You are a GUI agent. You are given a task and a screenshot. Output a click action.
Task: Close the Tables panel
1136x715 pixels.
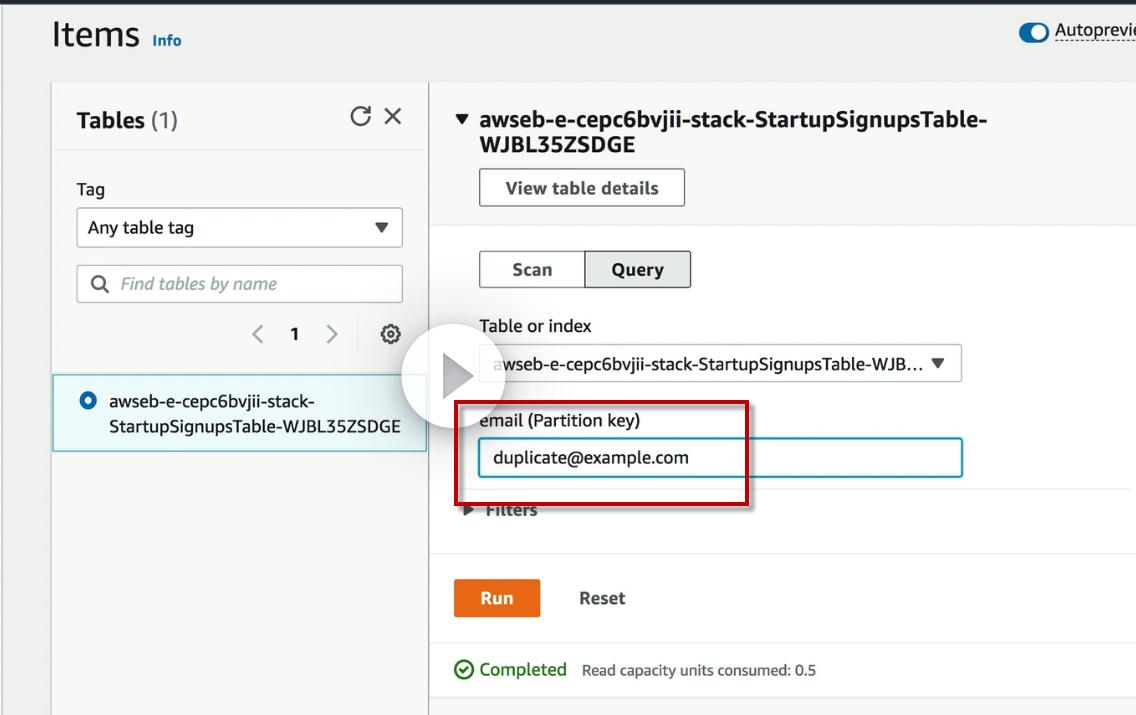pyautogui.click(x=393, y=117)
